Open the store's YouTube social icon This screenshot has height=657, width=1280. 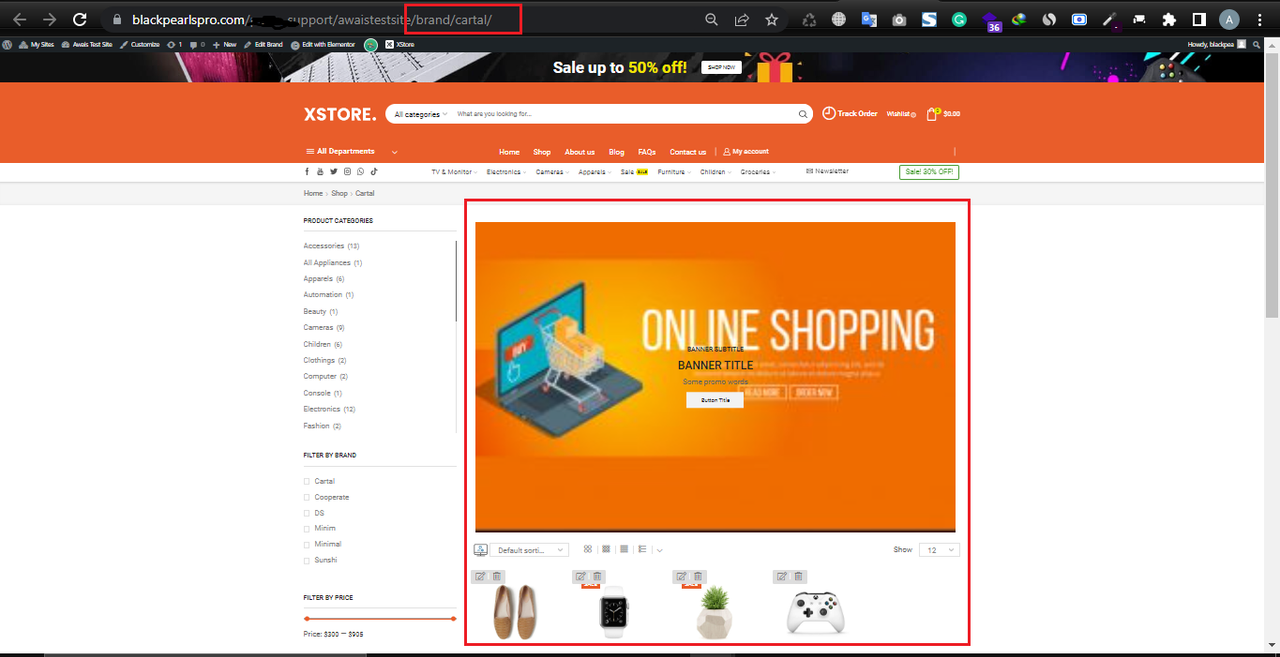[x=320, y=172]
